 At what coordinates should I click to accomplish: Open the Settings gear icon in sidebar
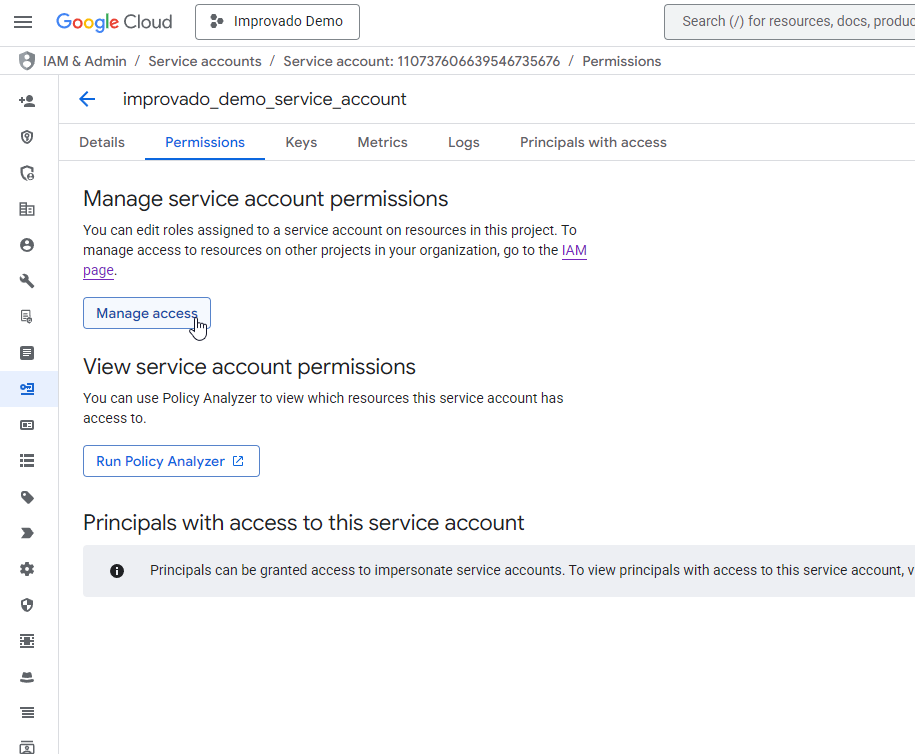(27, 569)
